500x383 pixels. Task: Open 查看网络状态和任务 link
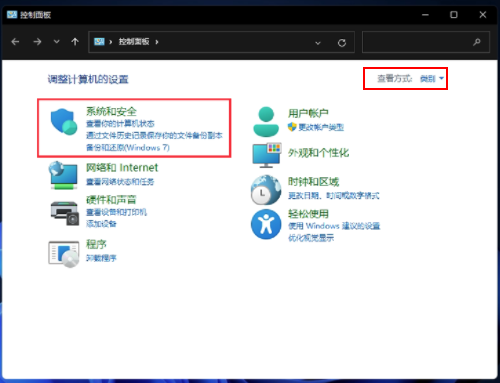click(x=120, y=182)
